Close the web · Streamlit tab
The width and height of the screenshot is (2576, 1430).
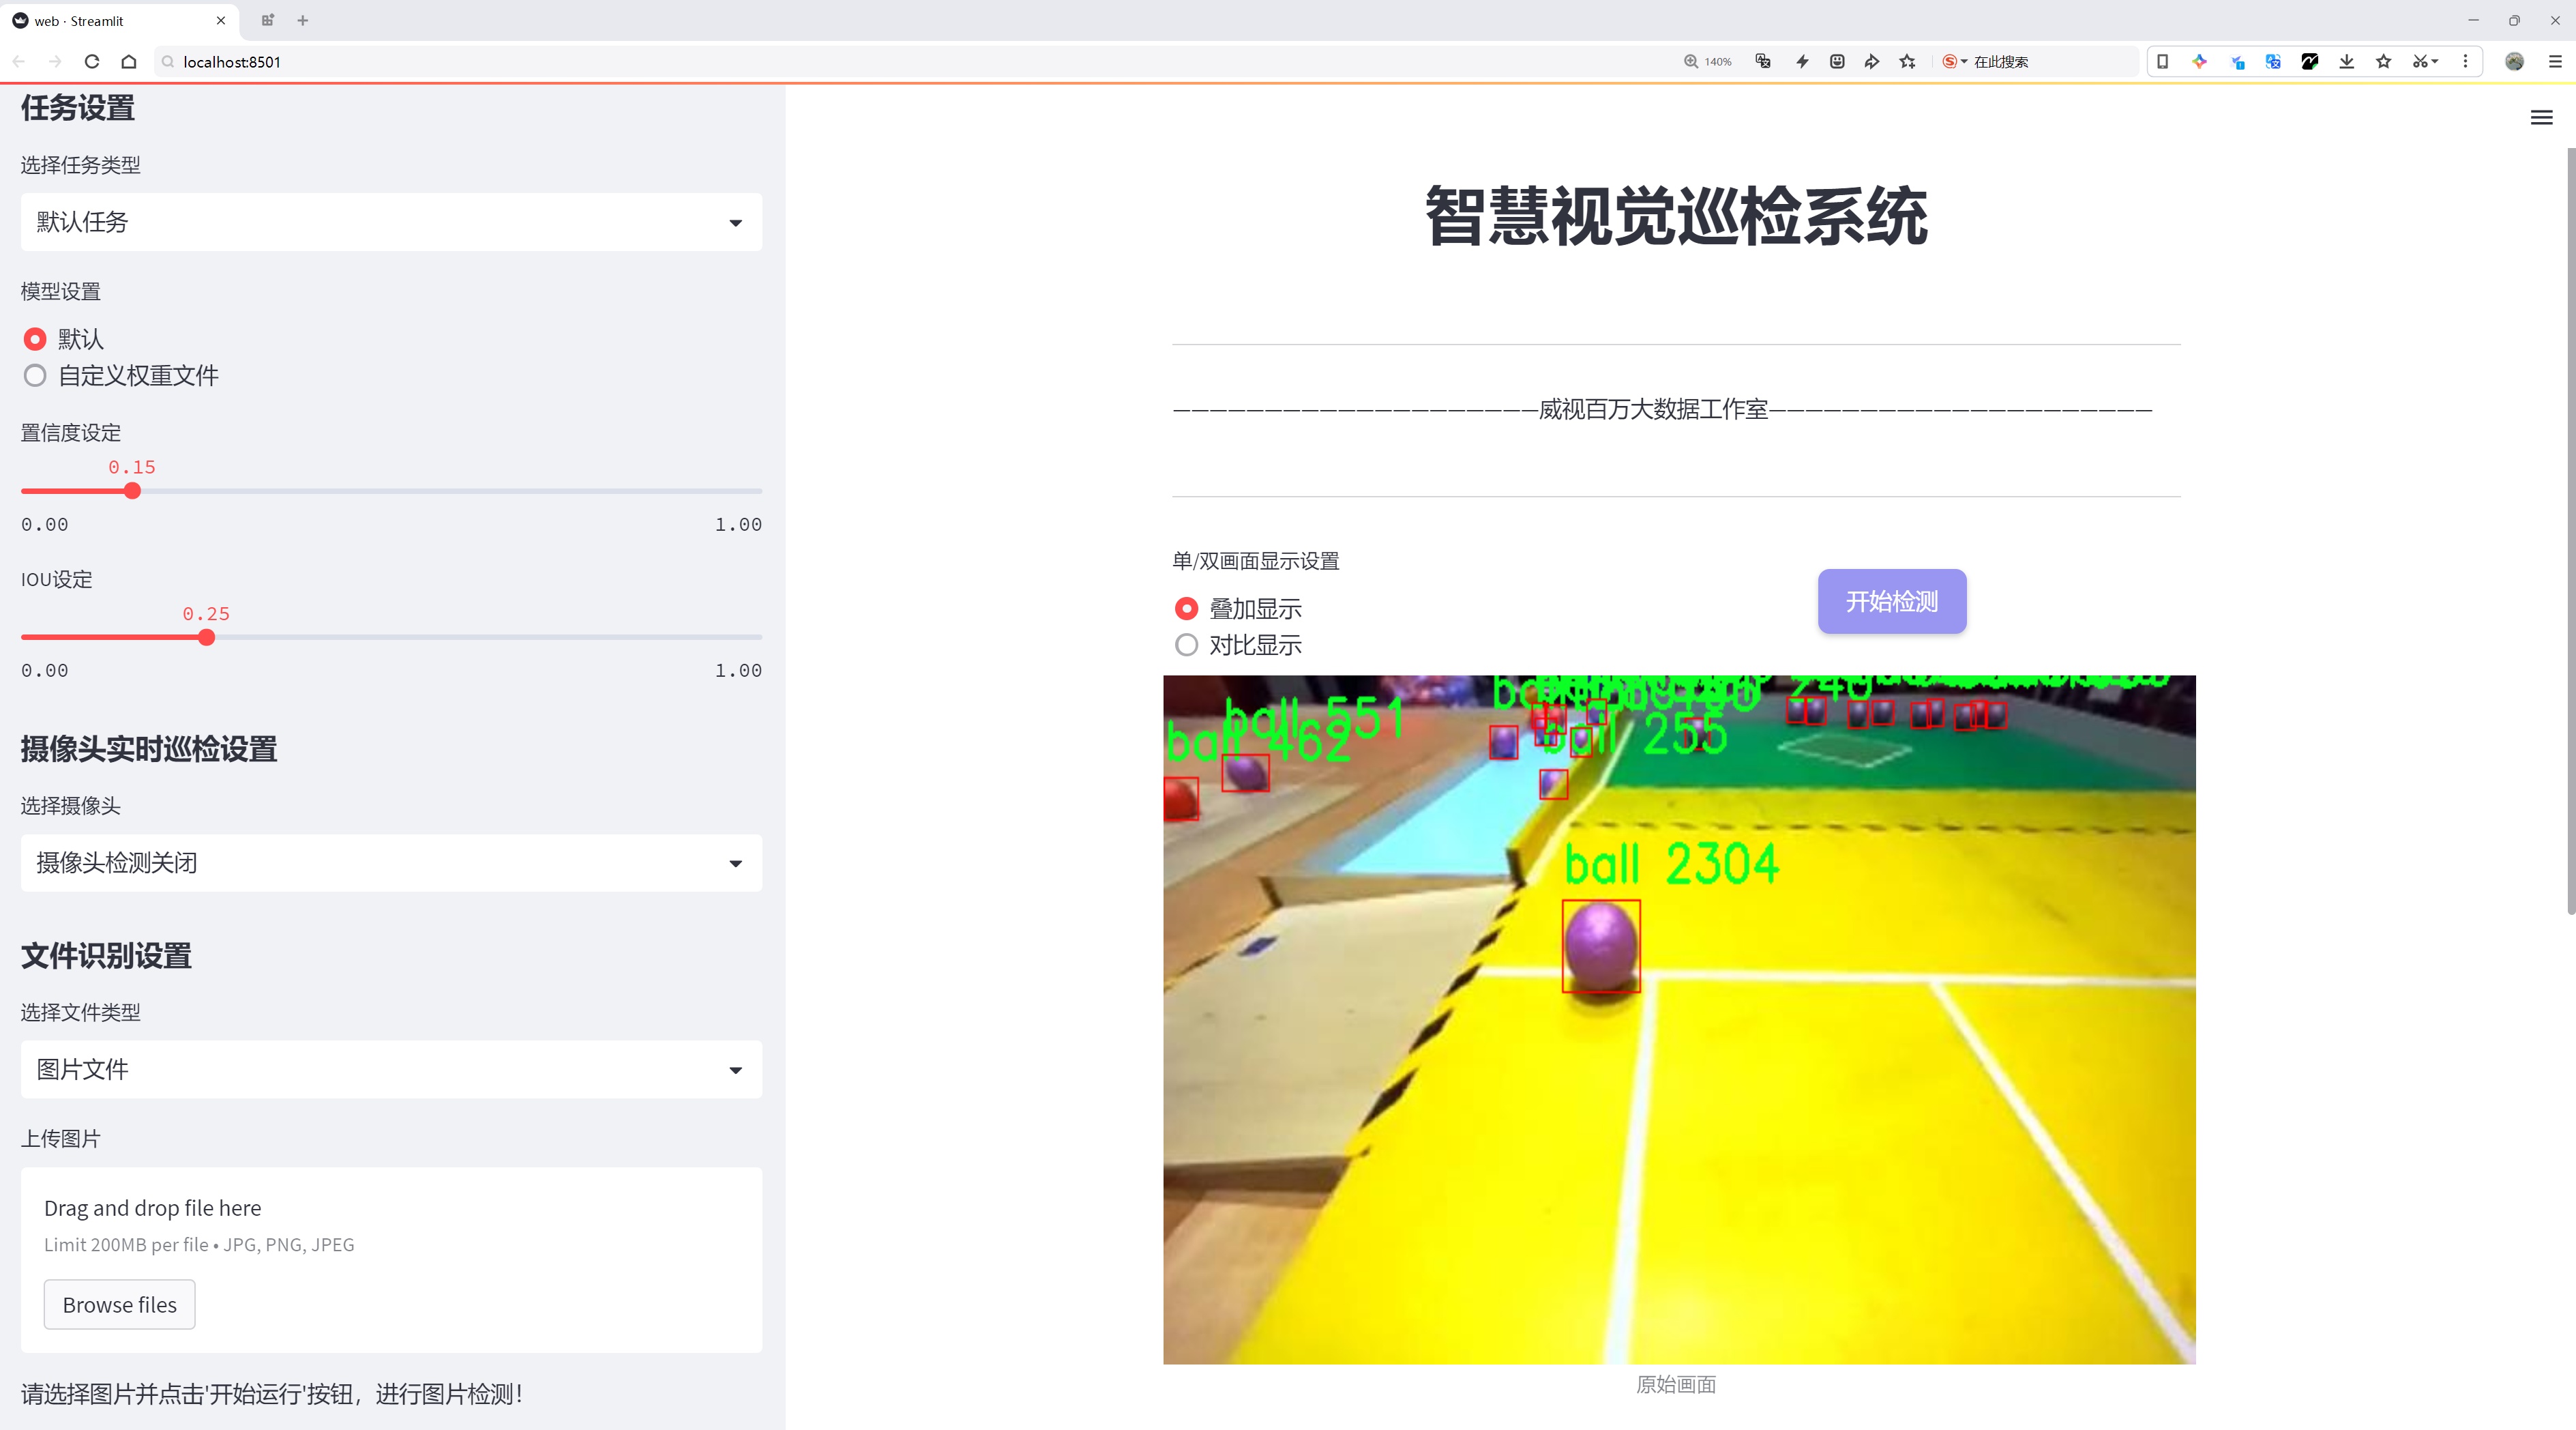(221, 20)
